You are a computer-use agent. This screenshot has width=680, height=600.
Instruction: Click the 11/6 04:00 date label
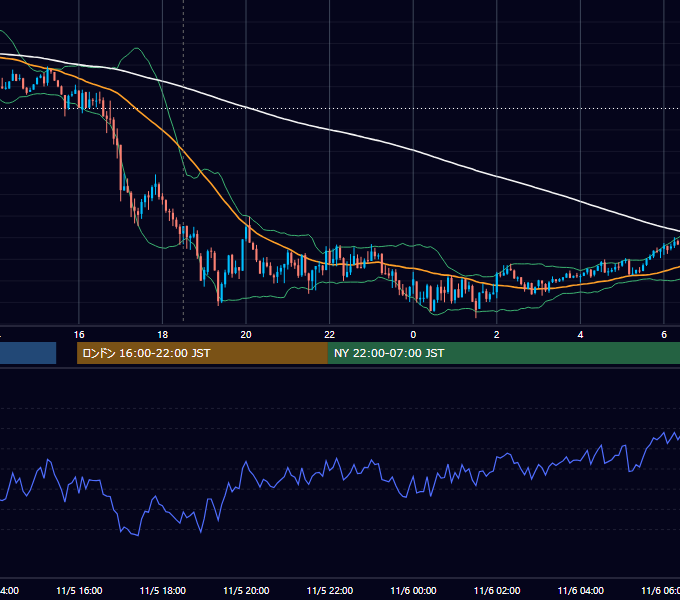(x=580, y=591)
